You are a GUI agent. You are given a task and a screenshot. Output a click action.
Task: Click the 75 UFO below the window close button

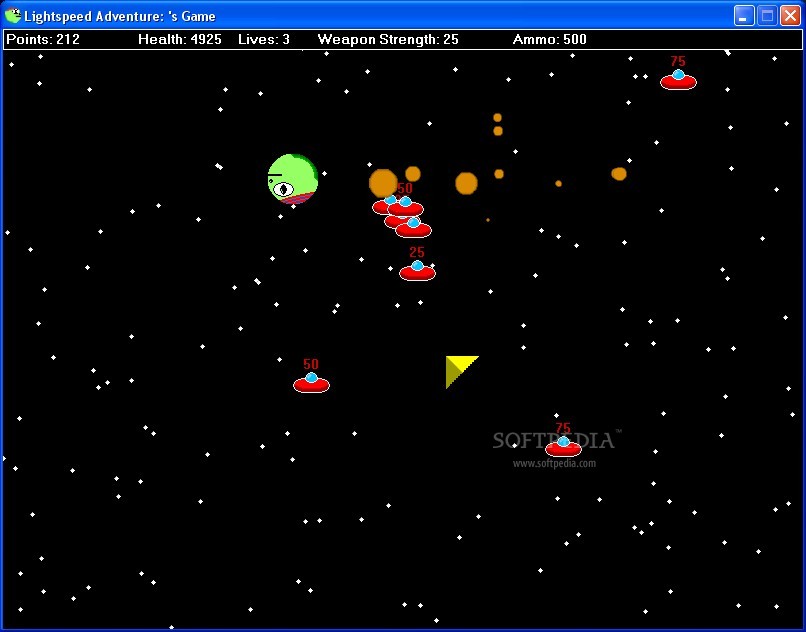click(x=679, y=80)
